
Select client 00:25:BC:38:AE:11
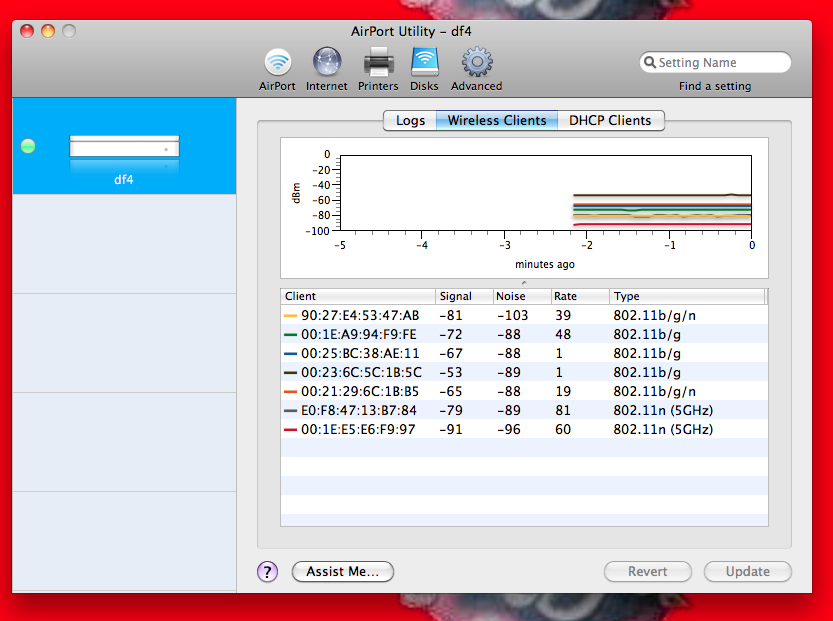[x=524, y=353]
